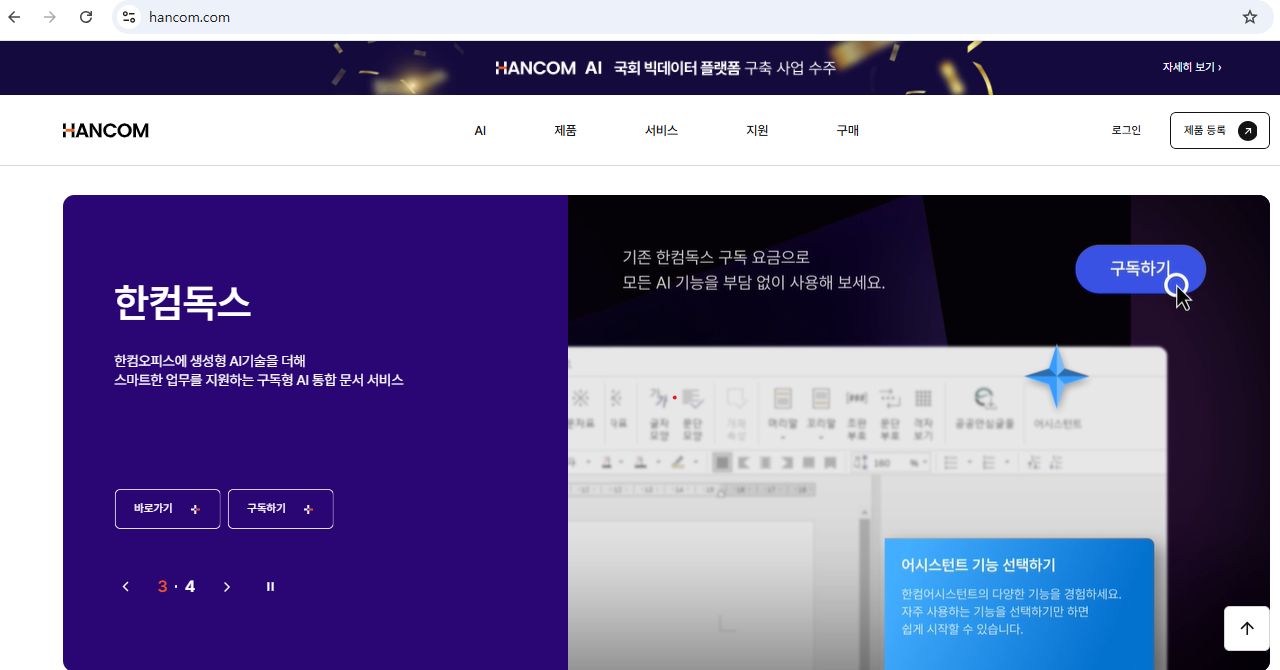
Task: Open the 자세히 보기 link in the top banner
Action: tap(1191, 67)
